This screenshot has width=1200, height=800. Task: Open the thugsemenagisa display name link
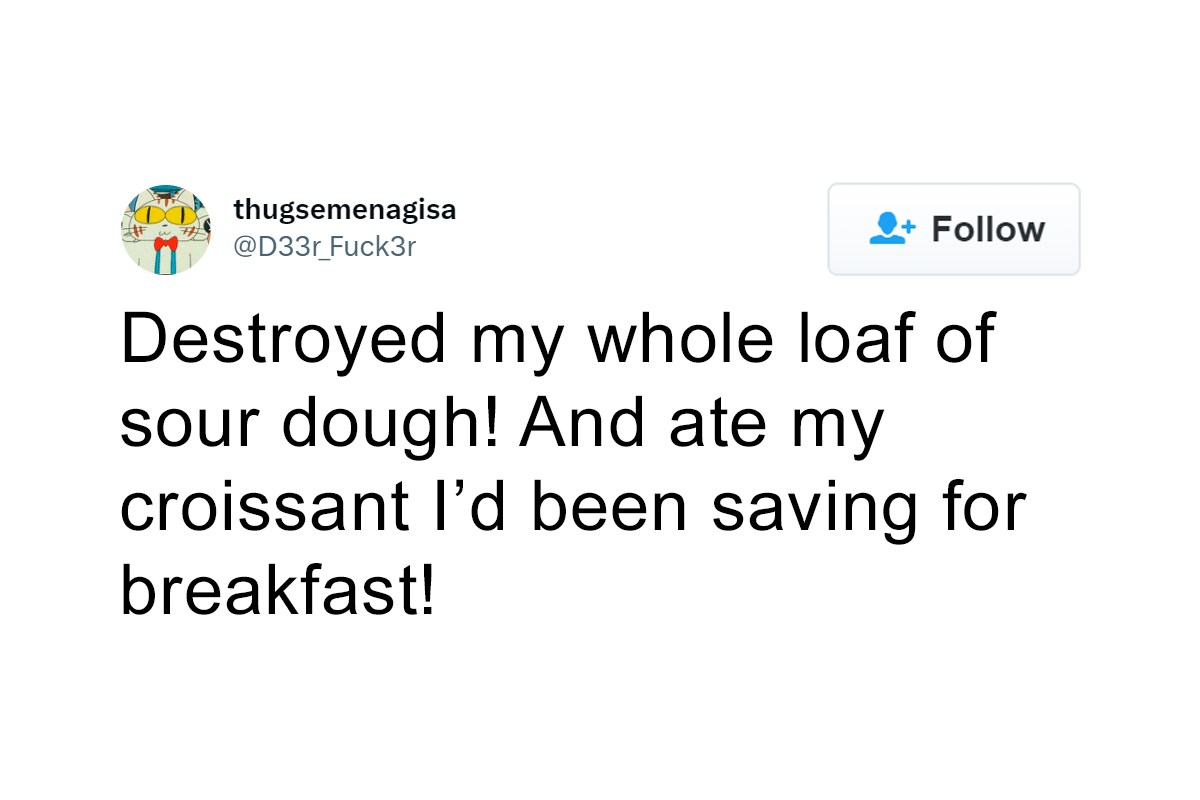coord(344,210)
